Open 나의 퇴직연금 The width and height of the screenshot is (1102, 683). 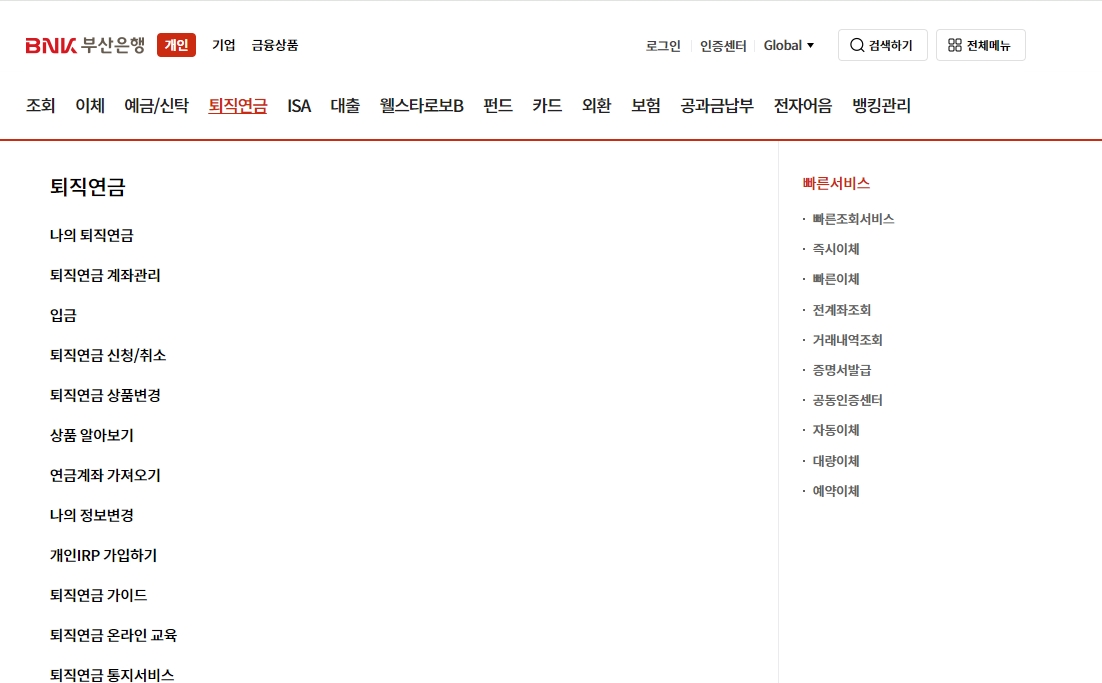[91, 235]
